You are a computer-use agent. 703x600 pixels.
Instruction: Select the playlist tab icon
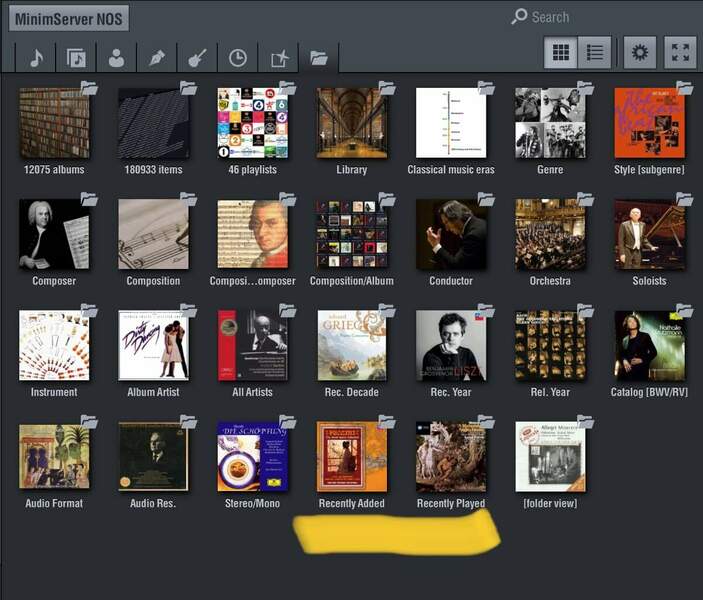(x=278, y=58)
